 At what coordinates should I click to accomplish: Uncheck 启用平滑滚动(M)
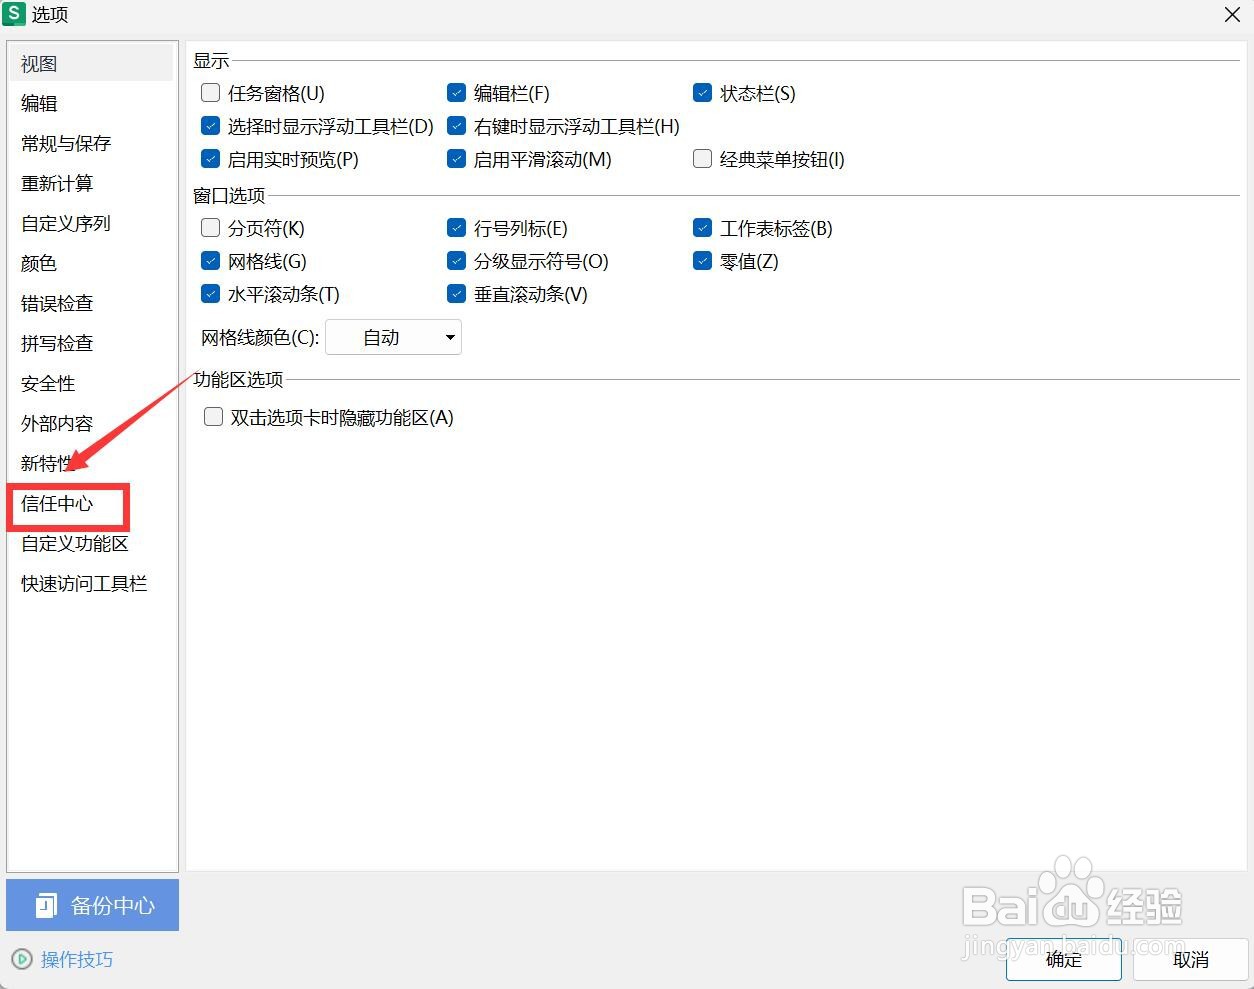(456, 159)
